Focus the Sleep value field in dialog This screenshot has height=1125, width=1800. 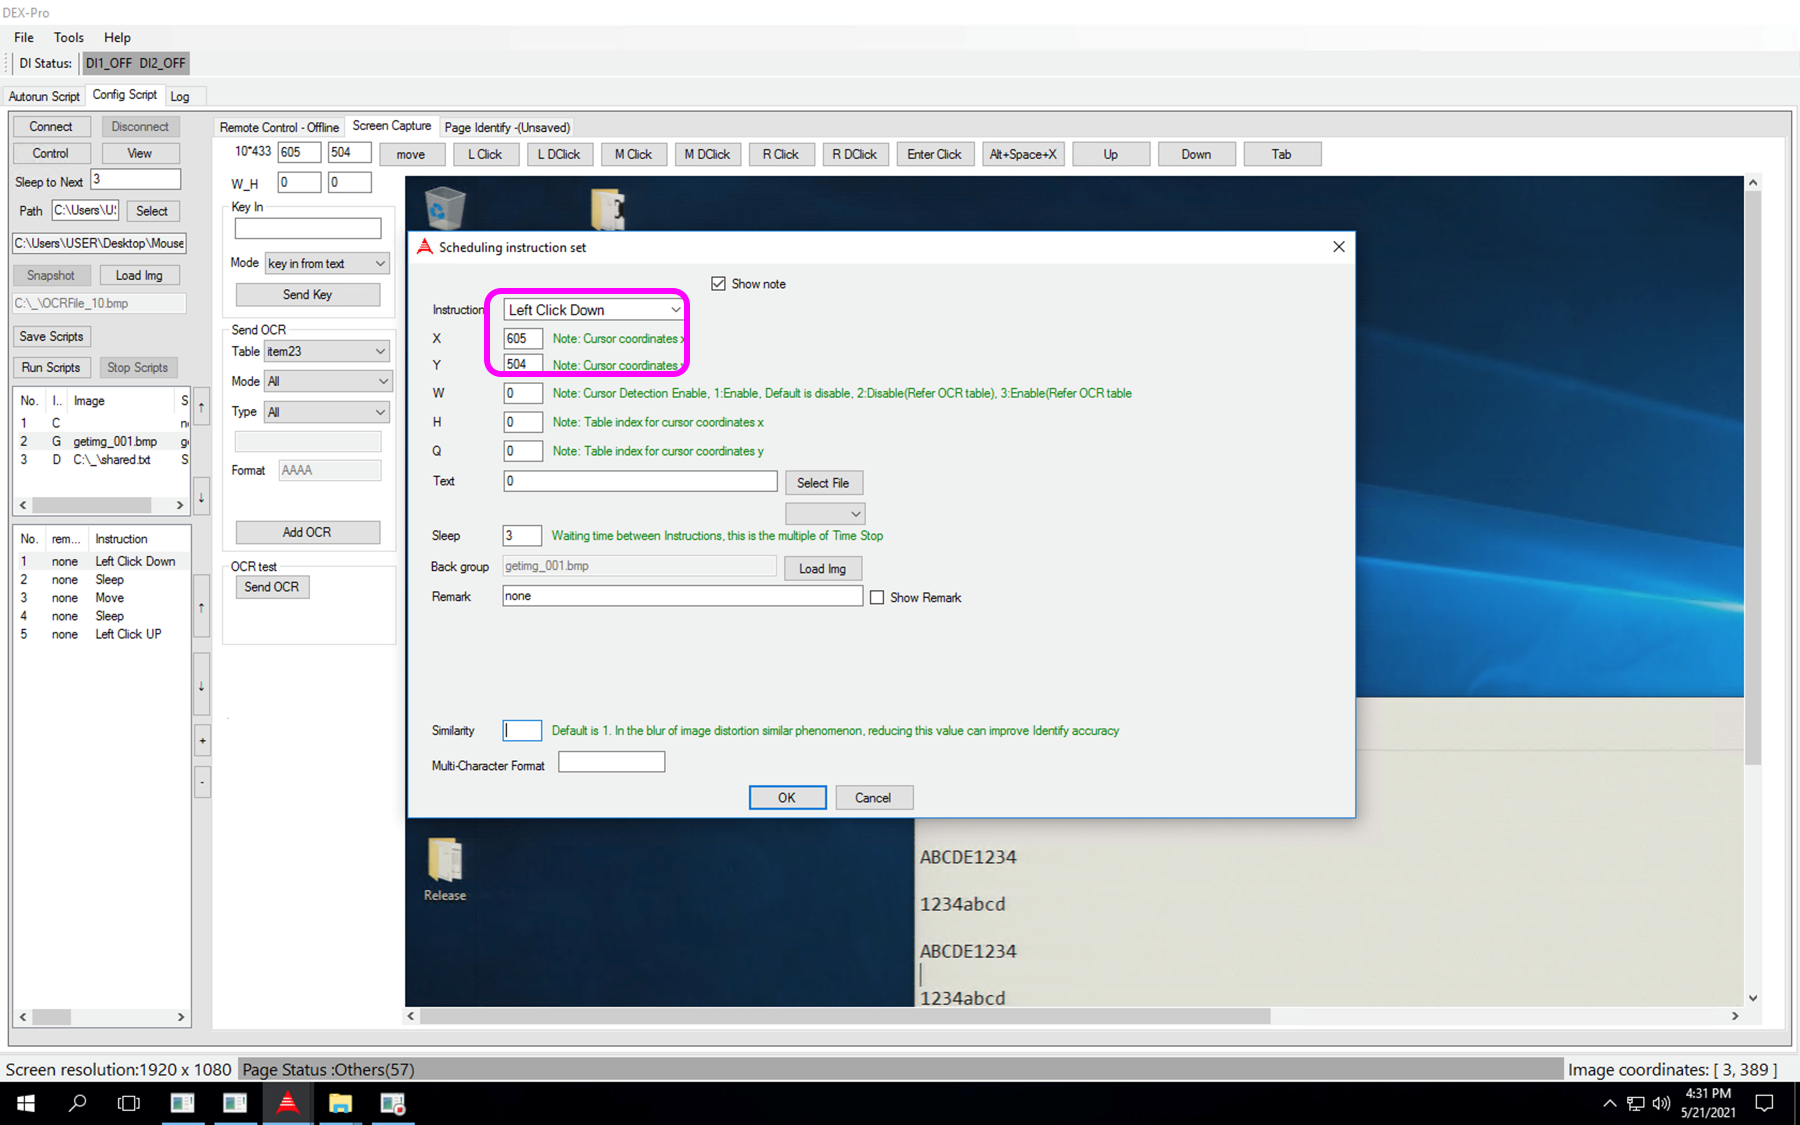coord(522,536)
